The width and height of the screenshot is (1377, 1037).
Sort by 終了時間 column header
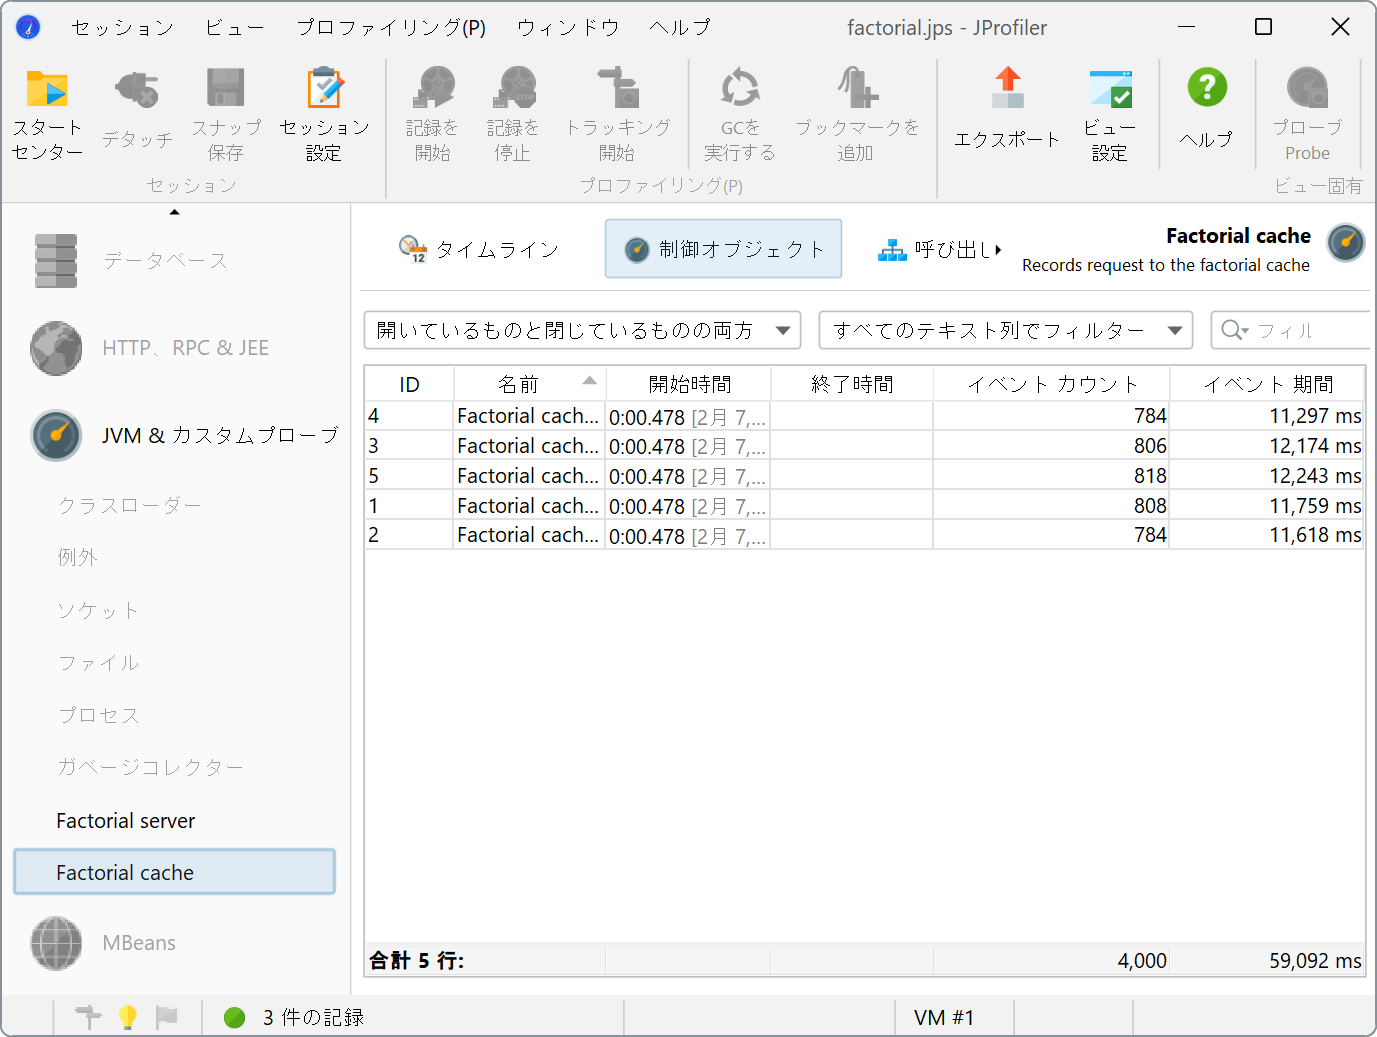(852, 384)
